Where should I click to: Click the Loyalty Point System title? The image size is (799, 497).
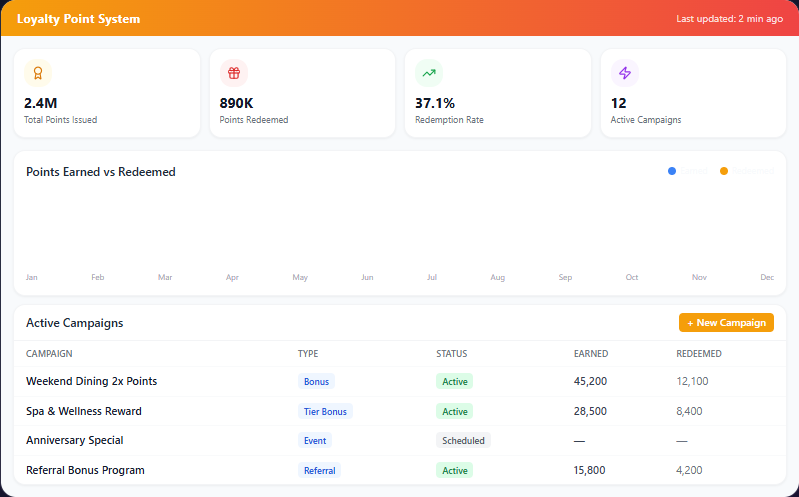[78, 19]
